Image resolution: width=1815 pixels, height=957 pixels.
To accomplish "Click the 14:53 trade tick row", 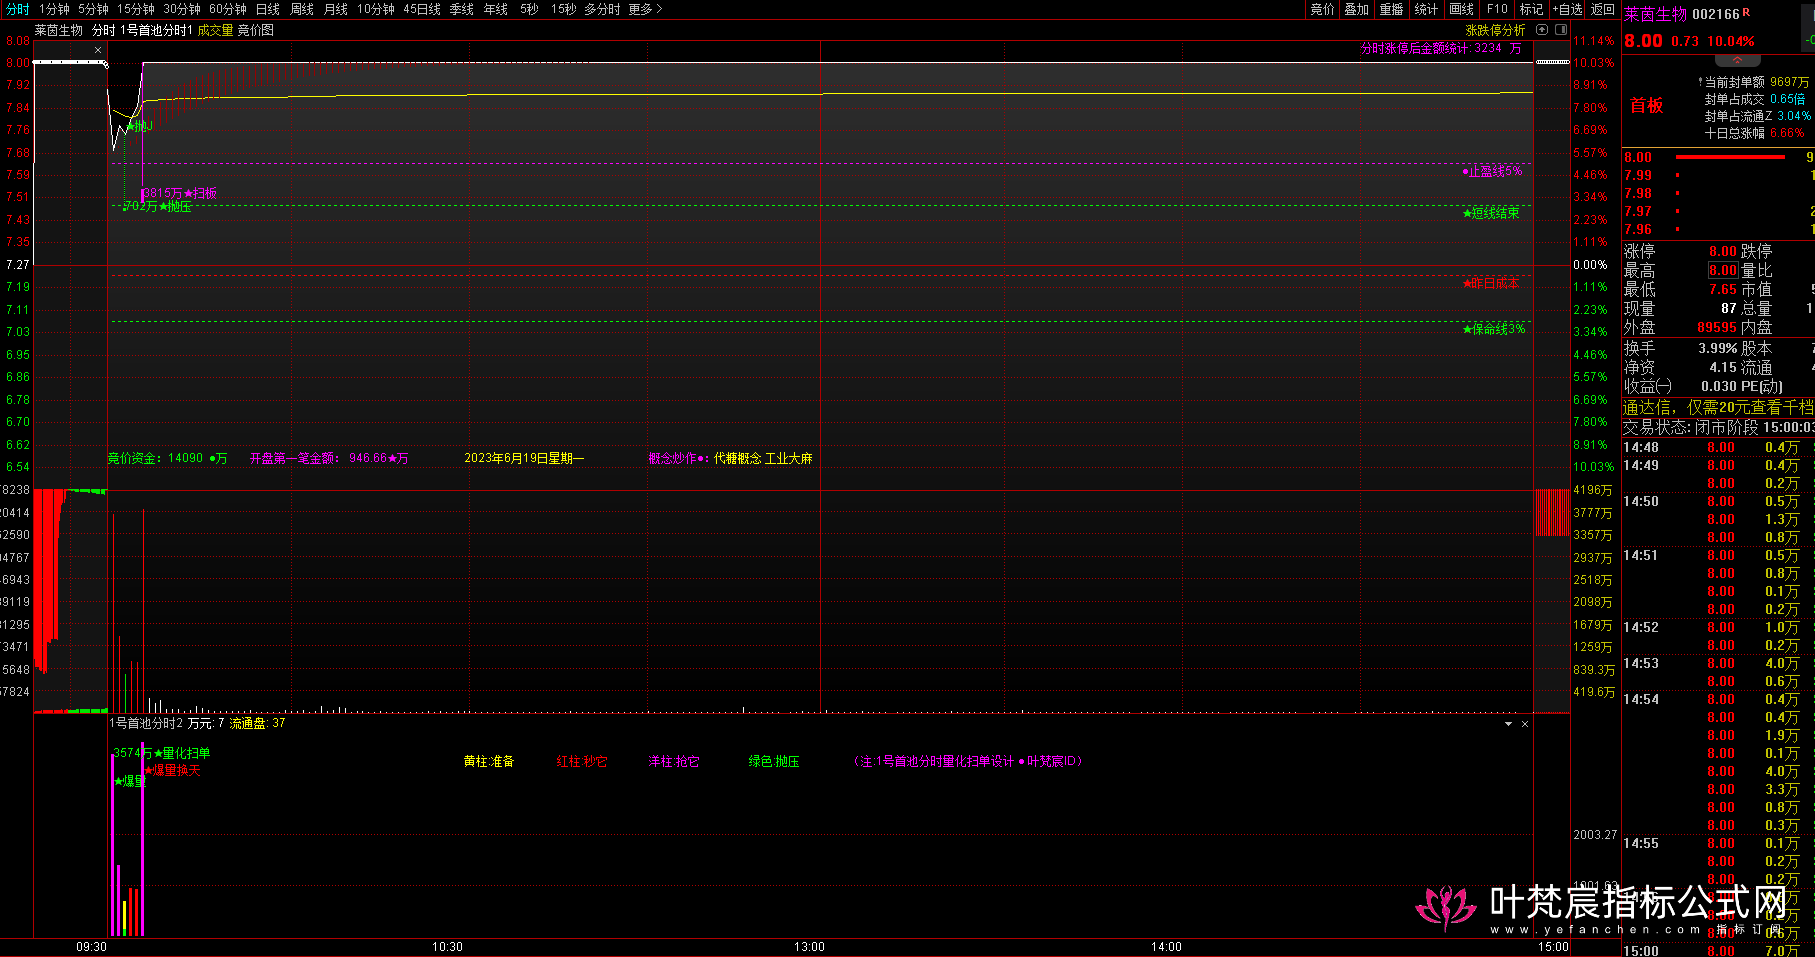I will click(1718, 663).
